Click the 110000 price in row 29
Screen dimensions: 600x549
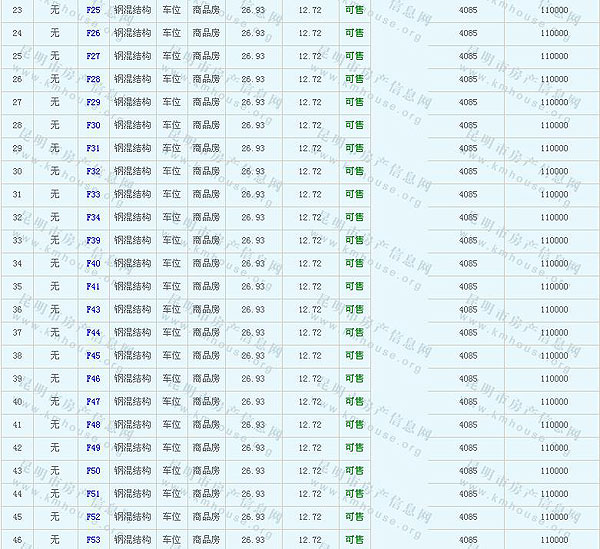click(553, 148)
